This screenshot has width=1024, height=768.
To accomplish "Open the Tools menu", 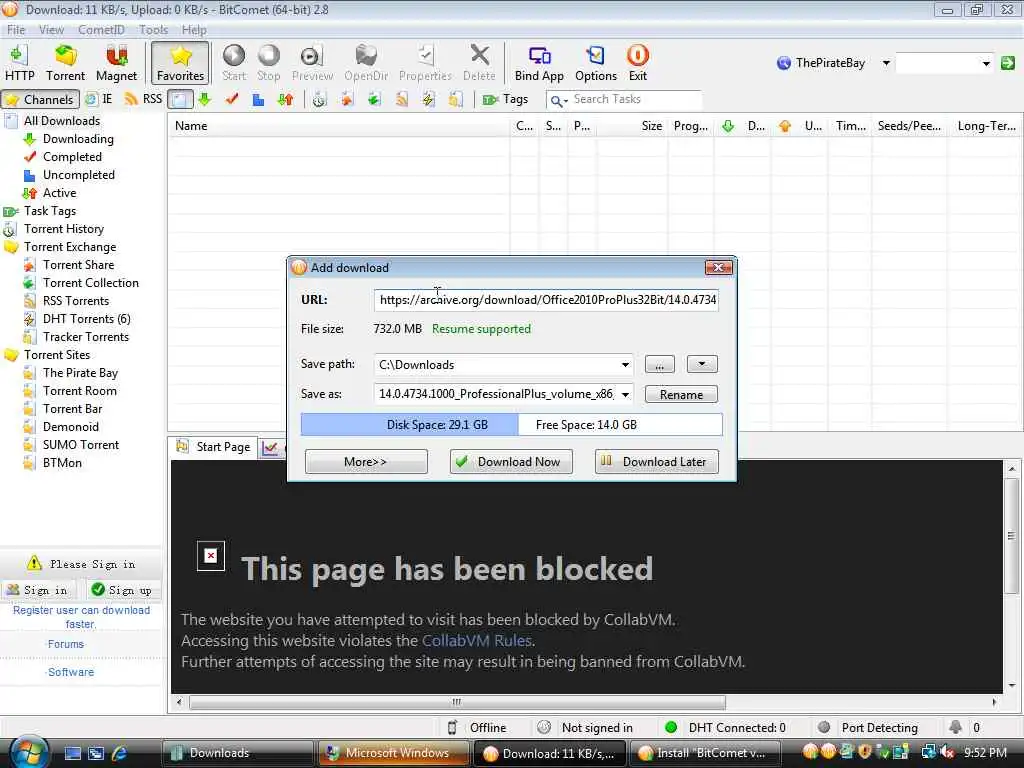I will pyautogui.click(x=153, y=30).
